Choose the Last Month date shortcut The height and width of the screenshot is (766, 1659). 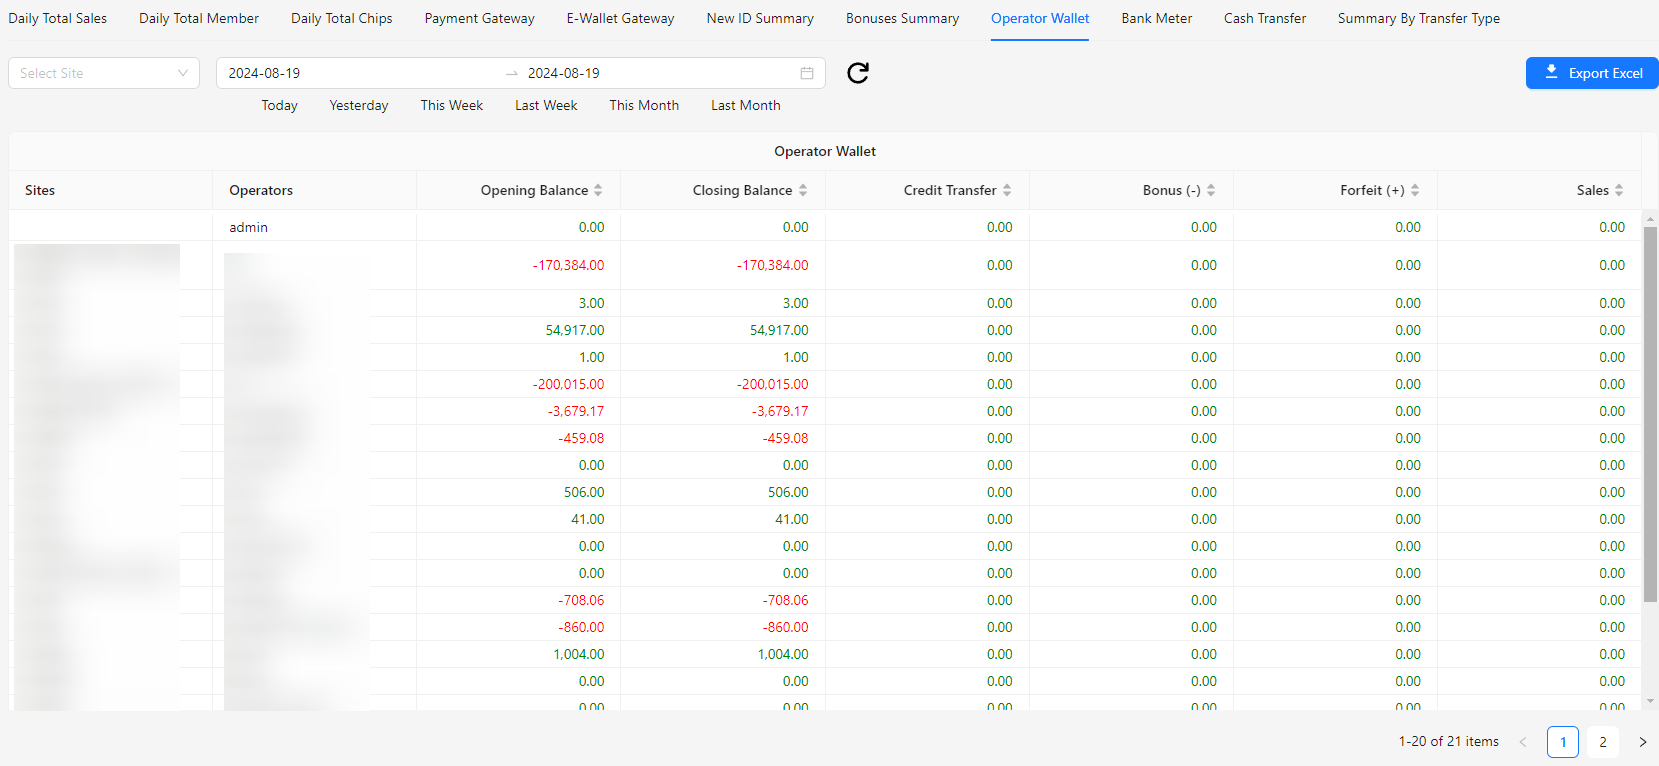[745, 105]
